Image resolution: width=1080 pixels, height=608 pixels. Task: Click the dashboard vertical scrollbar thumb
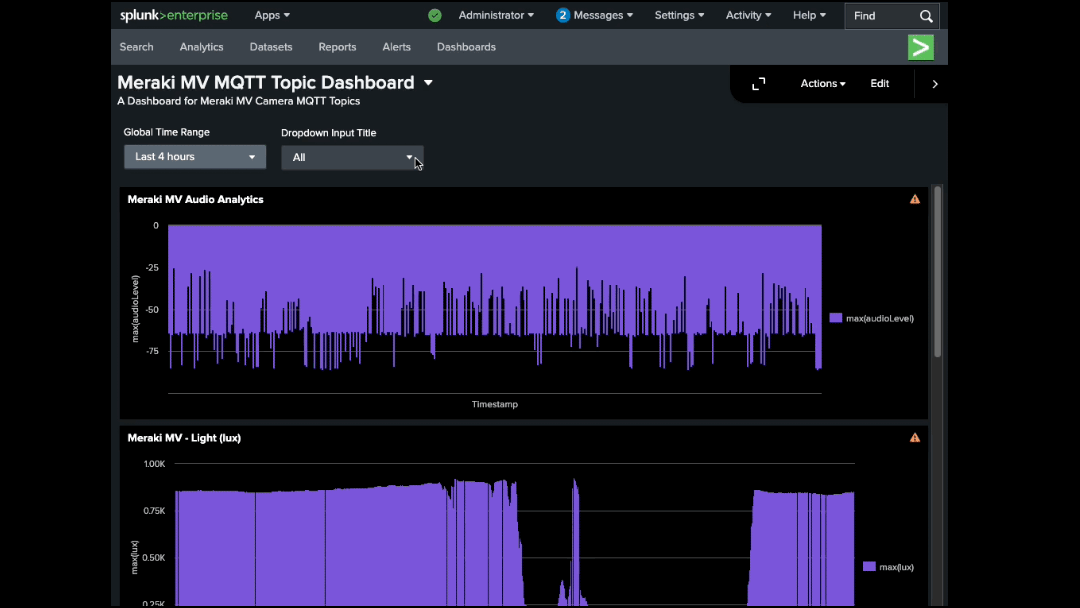937,272
